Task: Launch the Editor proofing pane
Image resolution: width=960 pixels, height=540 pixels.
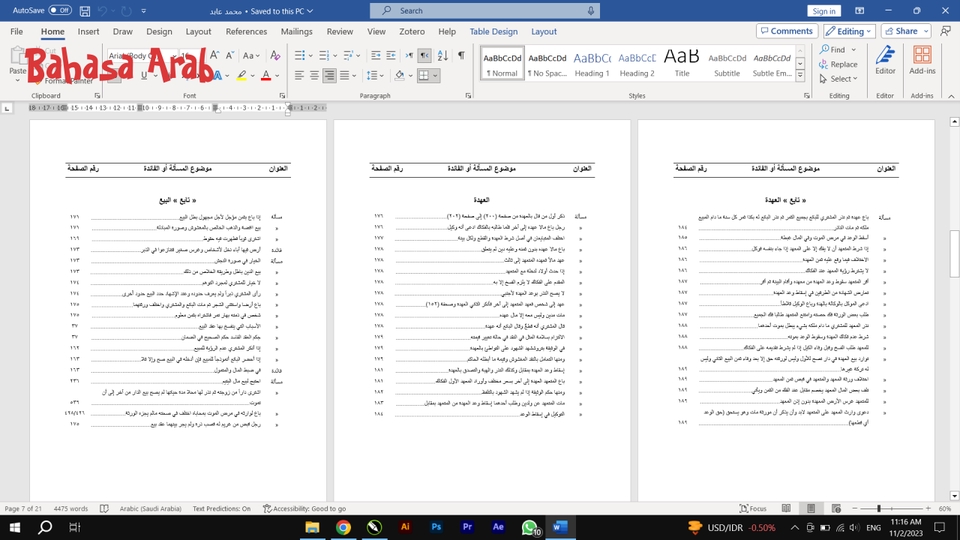Action: point(885,61)
